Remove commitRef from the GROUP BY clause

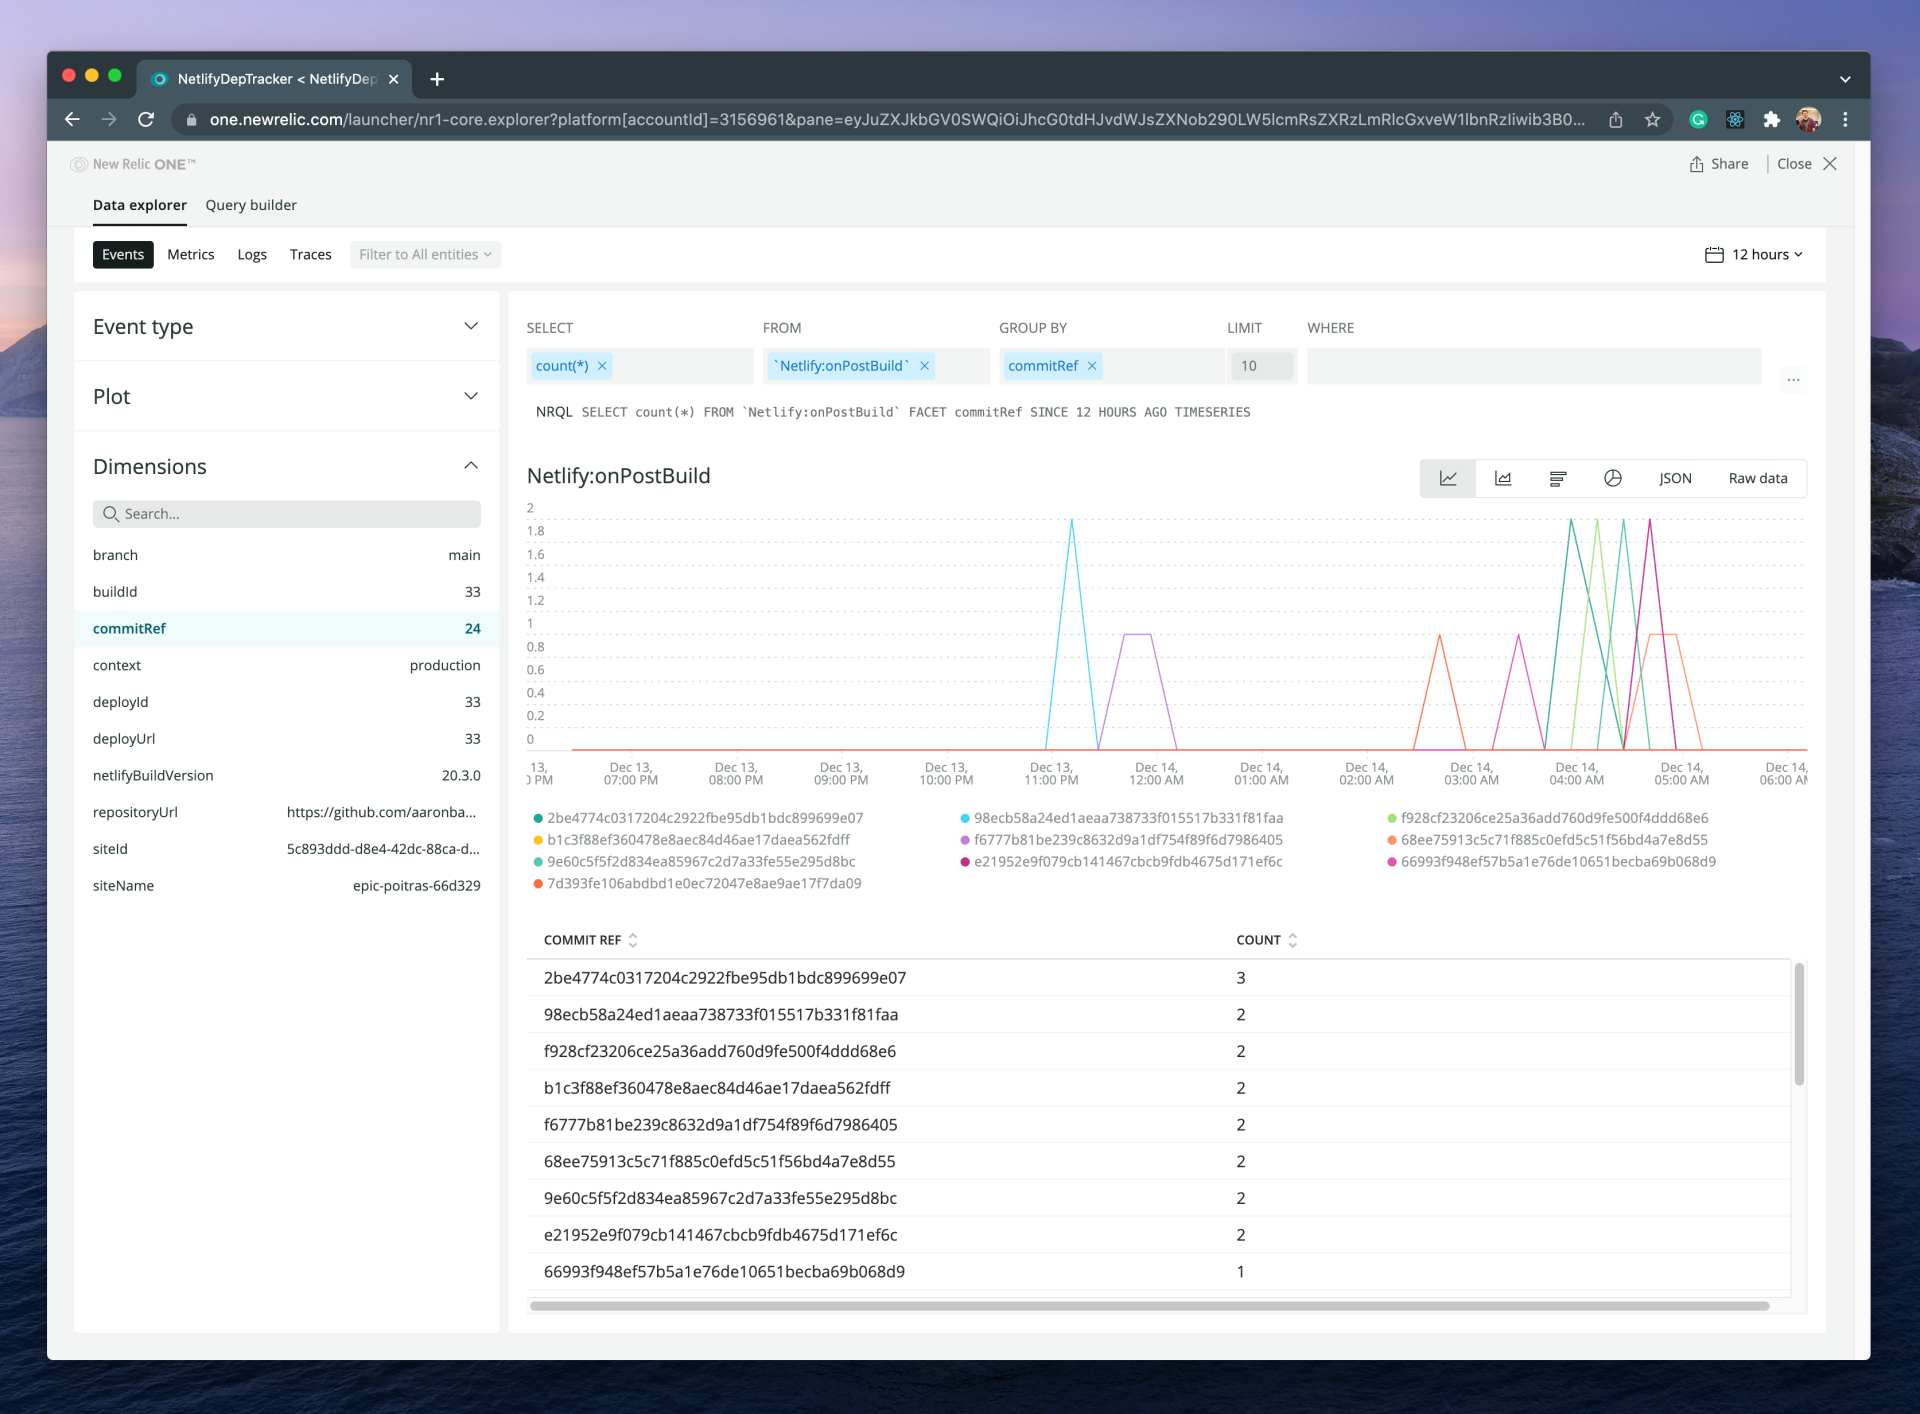pyautogui.click(x=1092, y=366)
